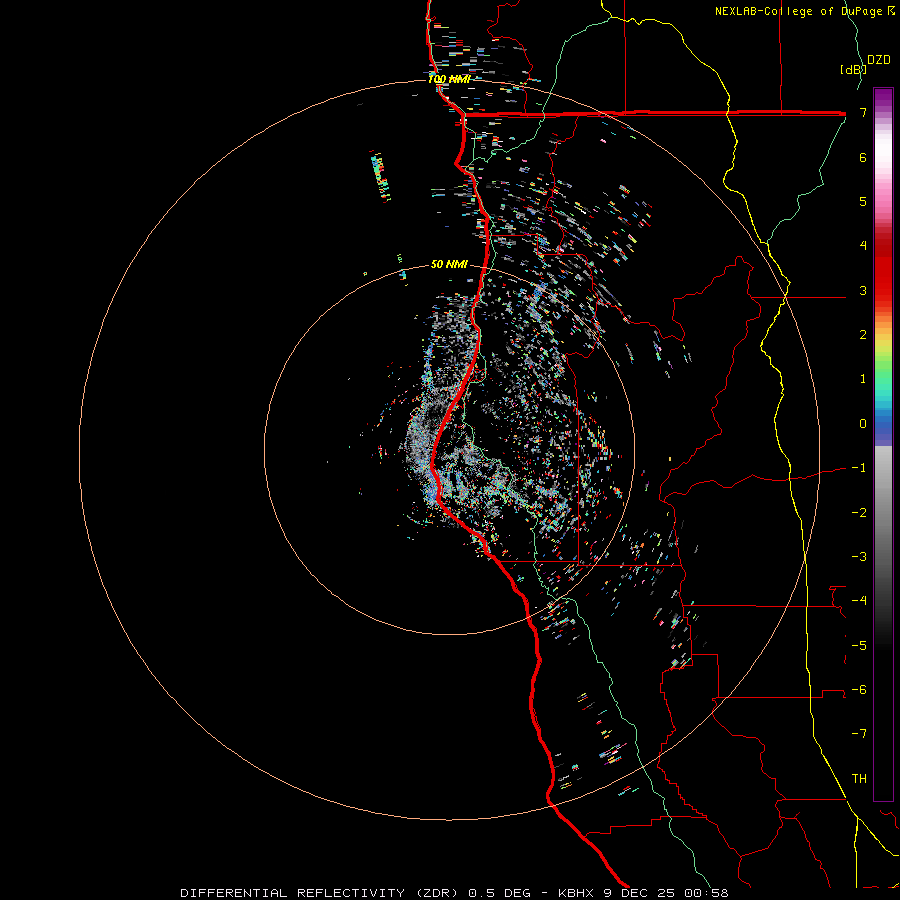
Task: Click the 5 tick on the color scale
Action: [863, 201]
